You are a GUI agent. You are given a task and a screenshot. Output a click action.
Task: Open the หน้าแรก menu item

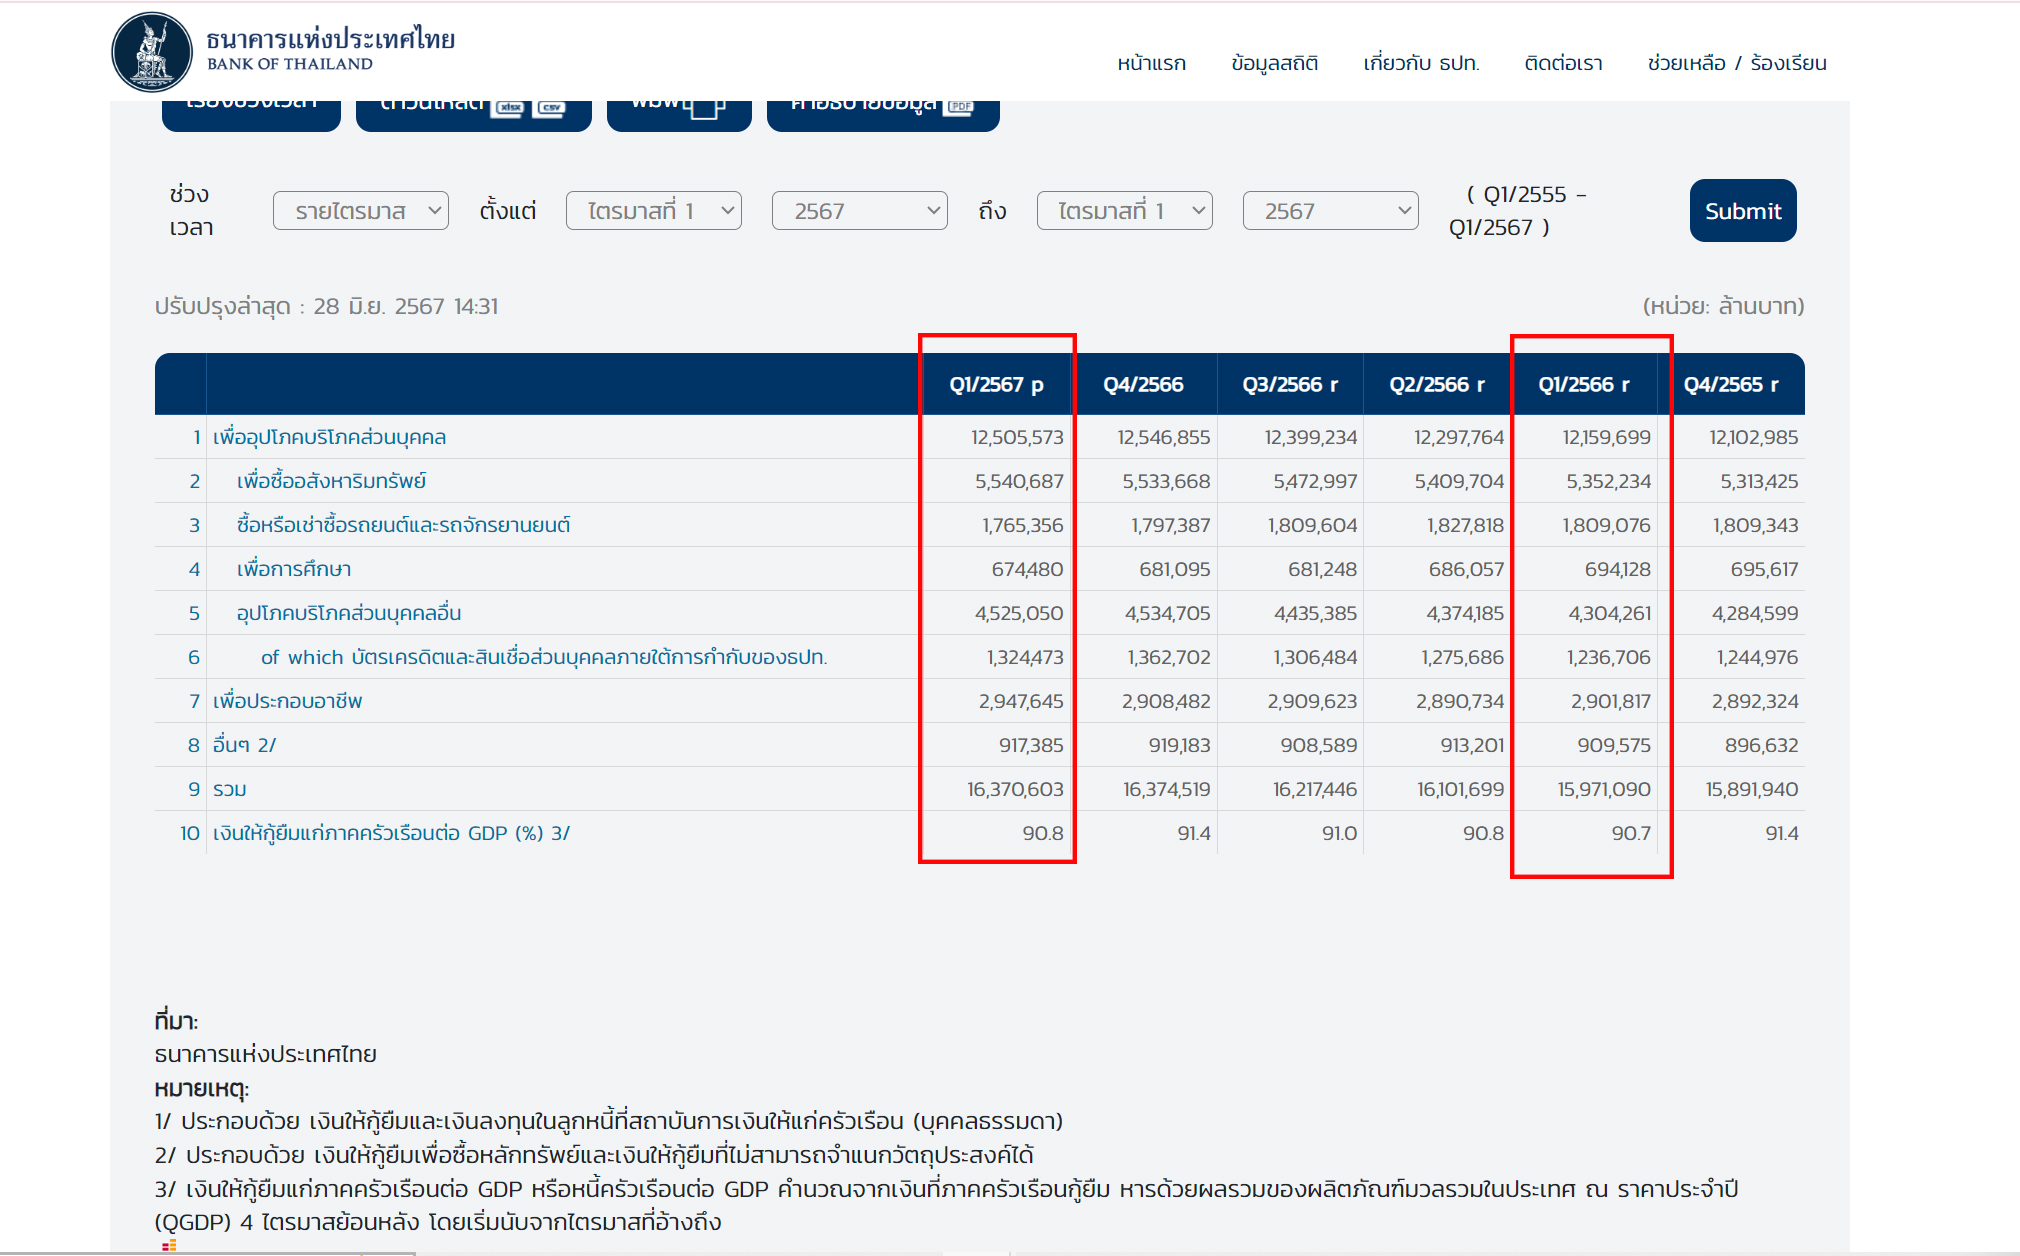[1151, 63]
